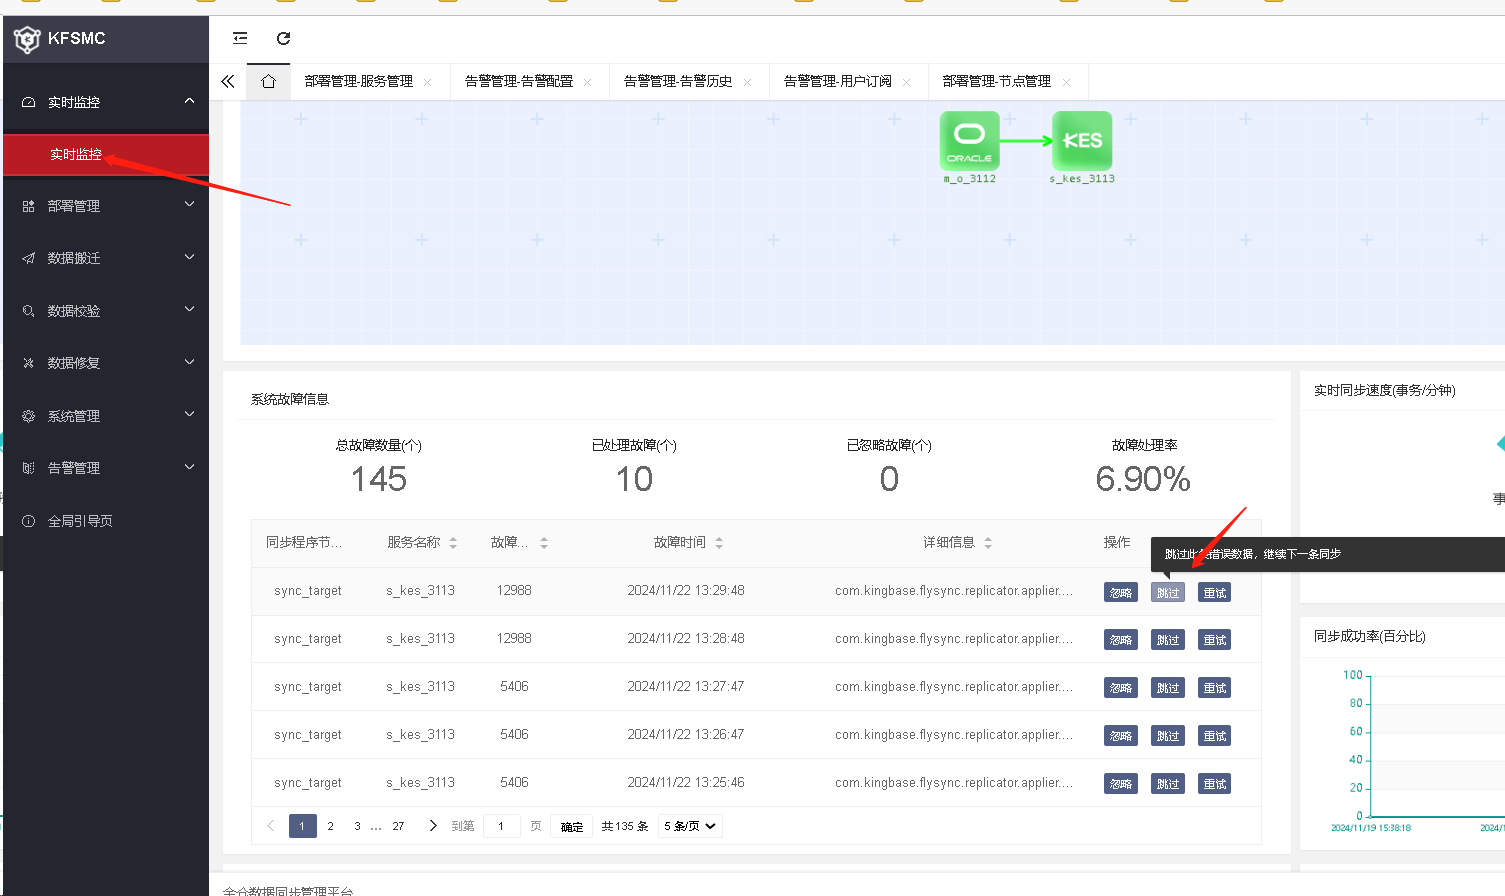
Task: Select the KES node s_kes_3113 icon
Action: [1082, 141]
